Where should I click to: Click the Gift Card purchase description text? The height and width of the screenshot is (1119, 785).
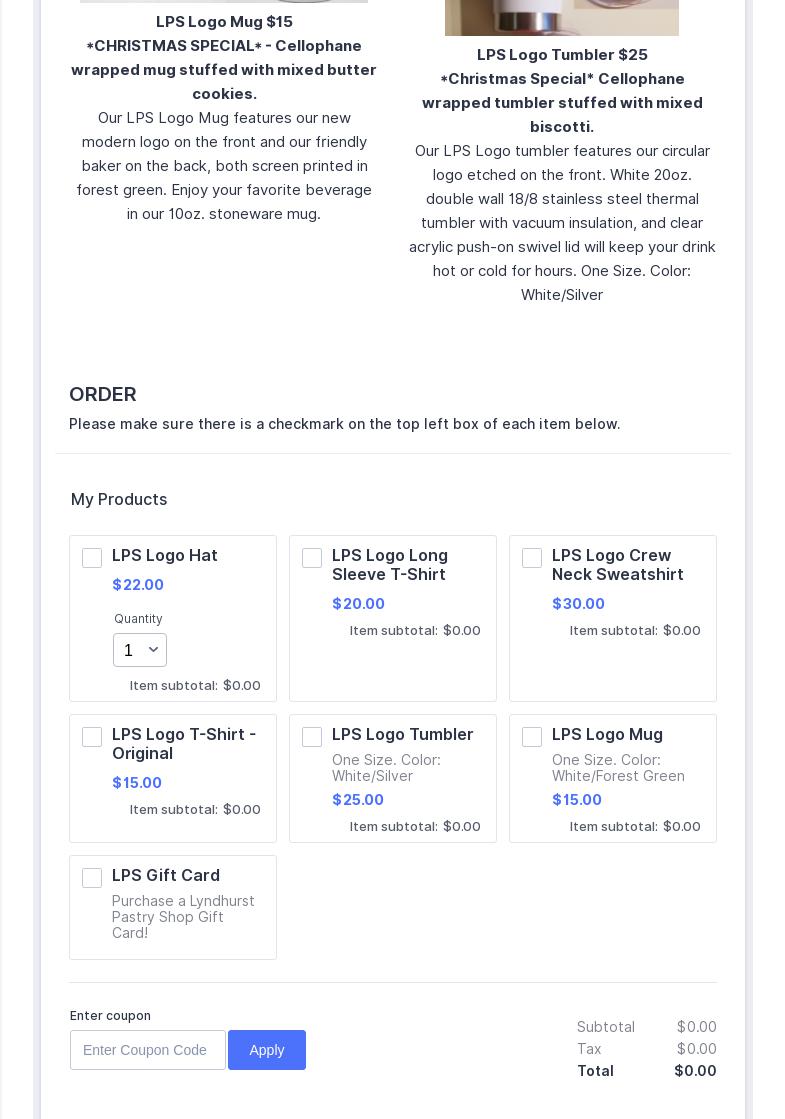point(183,917)
